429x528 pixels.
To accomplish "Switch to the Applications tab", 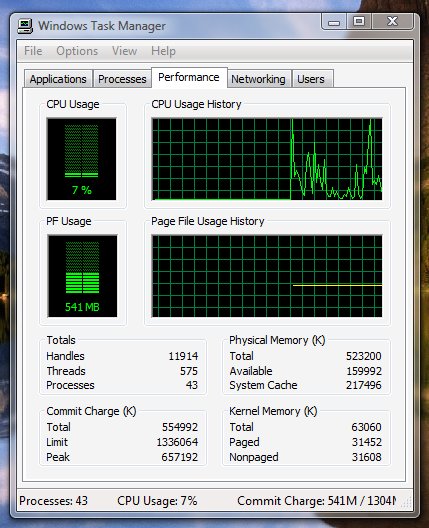I will (x=58, y=79).
